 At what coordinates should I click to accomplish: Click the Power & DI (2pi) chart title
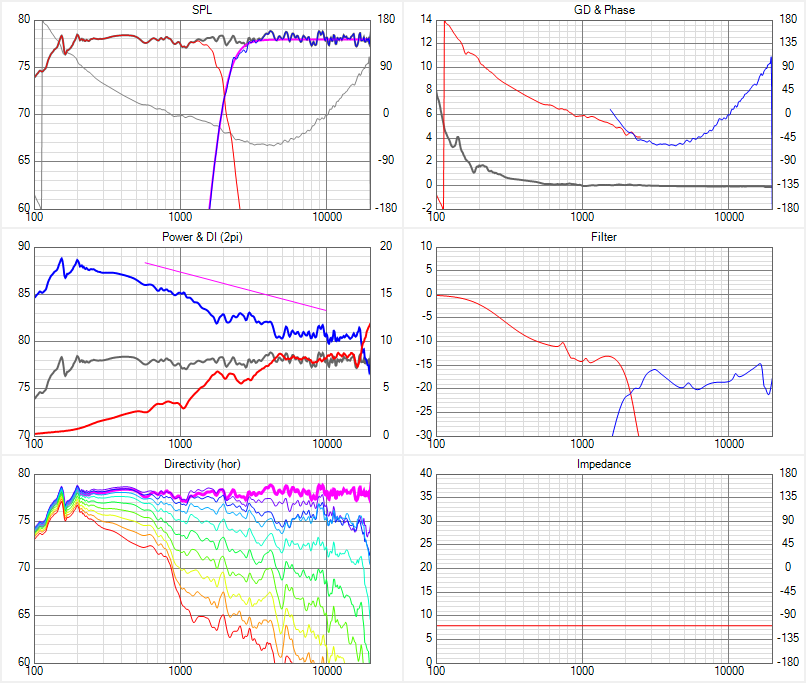[202, 238]
